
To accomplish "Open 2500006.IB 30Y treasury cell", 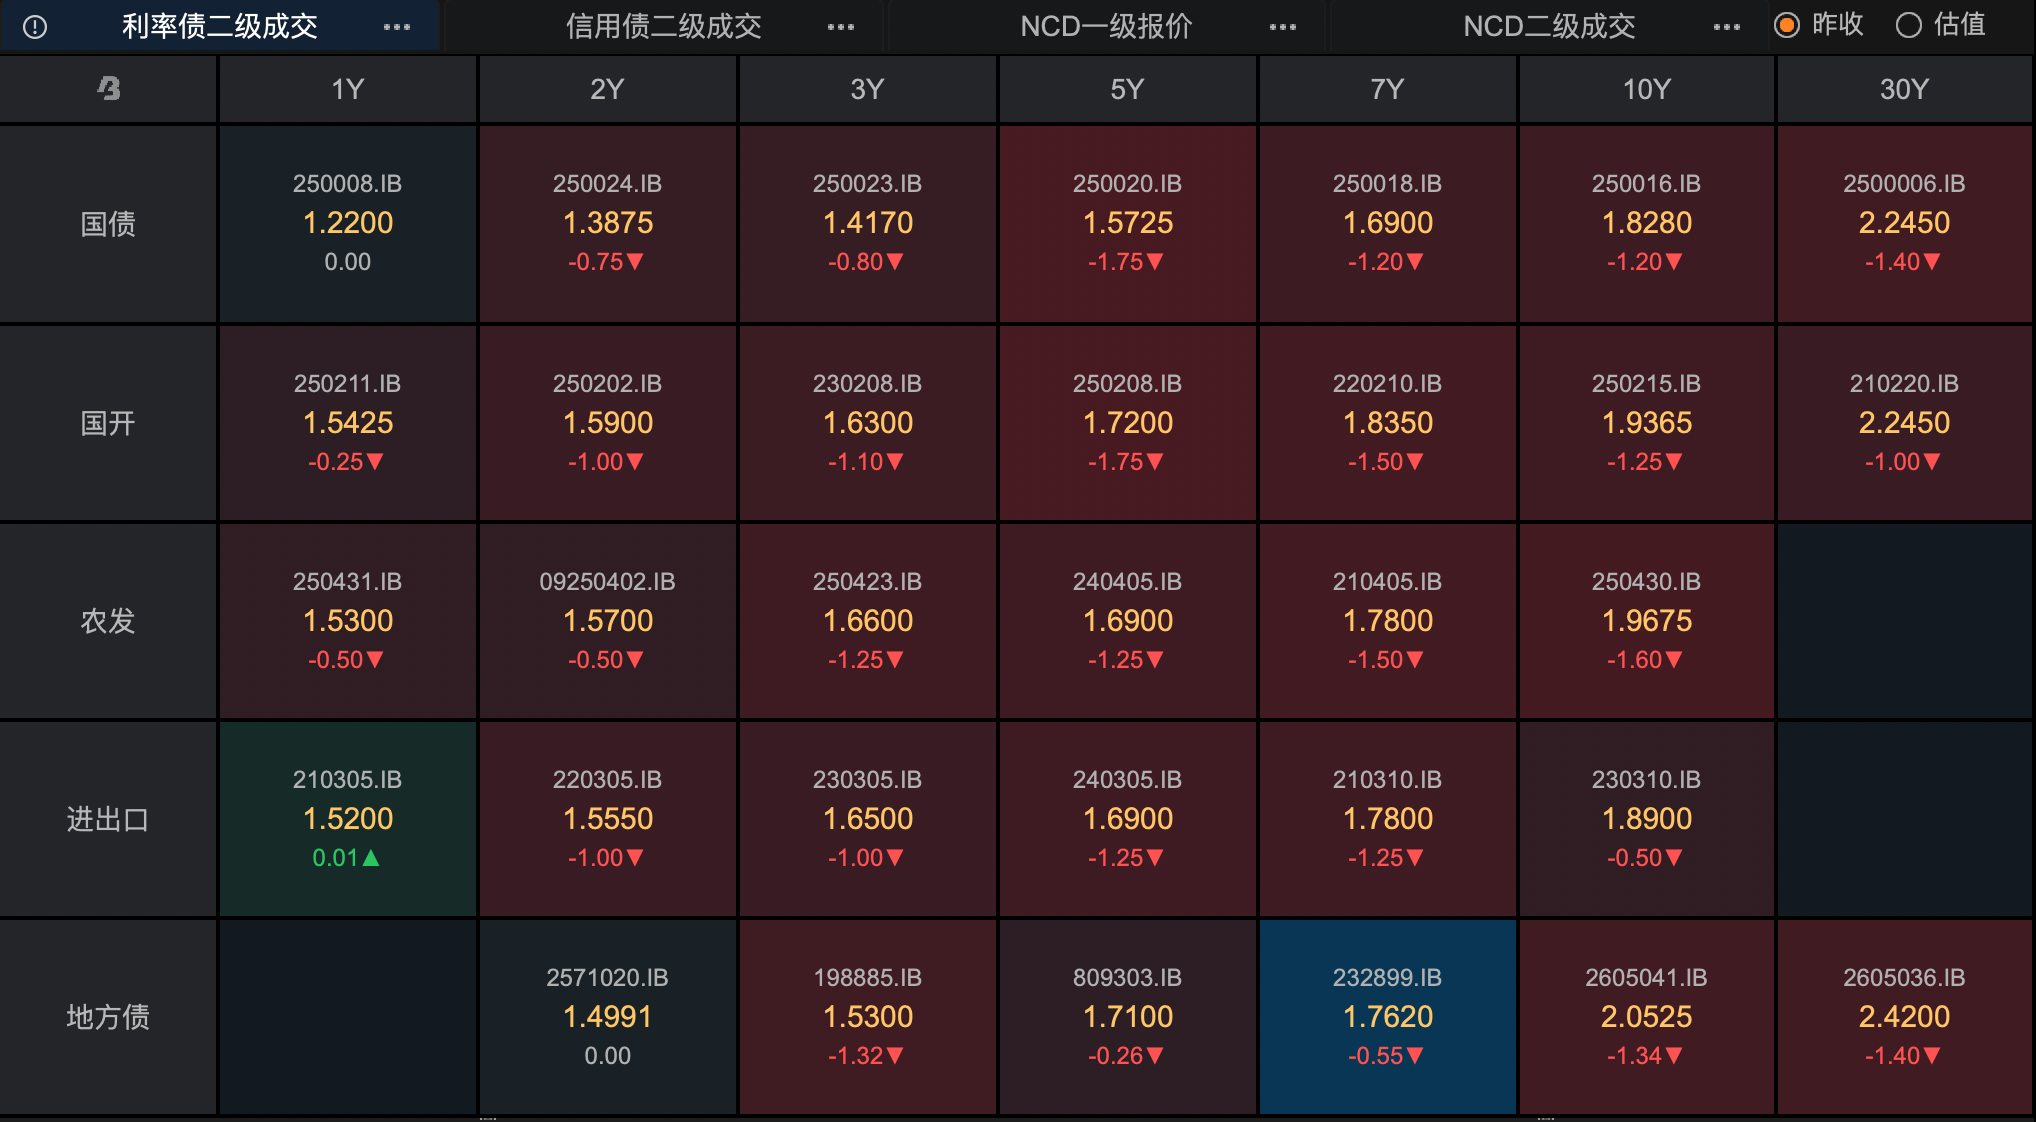I will pyautogui.click(x=1904, y=223).
